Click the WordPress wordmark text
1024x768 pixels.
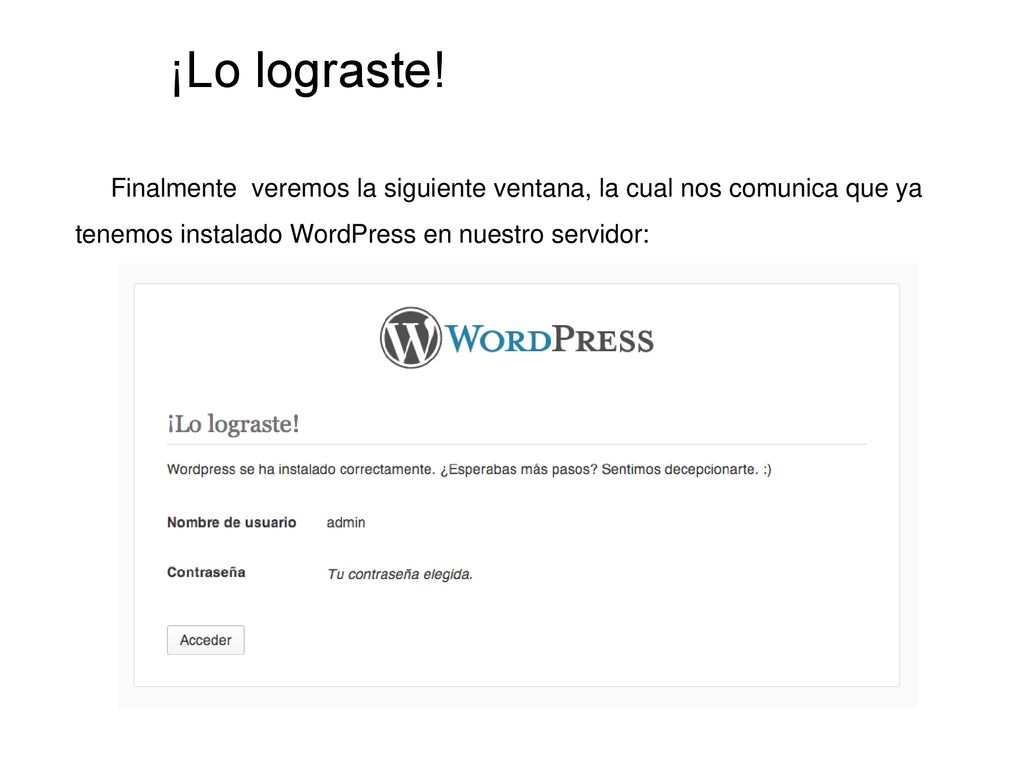tap(549, 340)
